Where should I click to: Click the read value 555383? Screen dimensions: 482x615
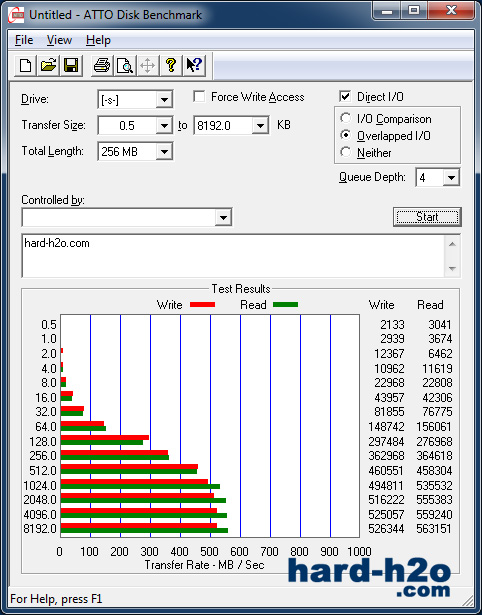[434, 500]
